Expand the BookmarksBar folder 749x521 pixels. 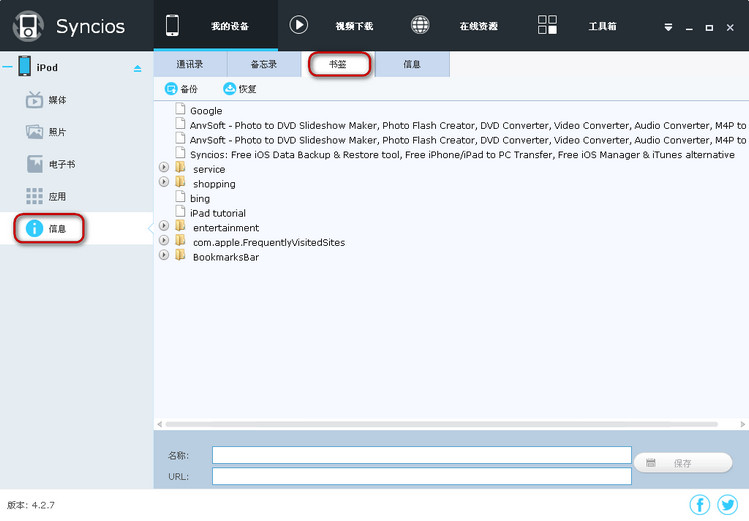(x=164, y=255)
